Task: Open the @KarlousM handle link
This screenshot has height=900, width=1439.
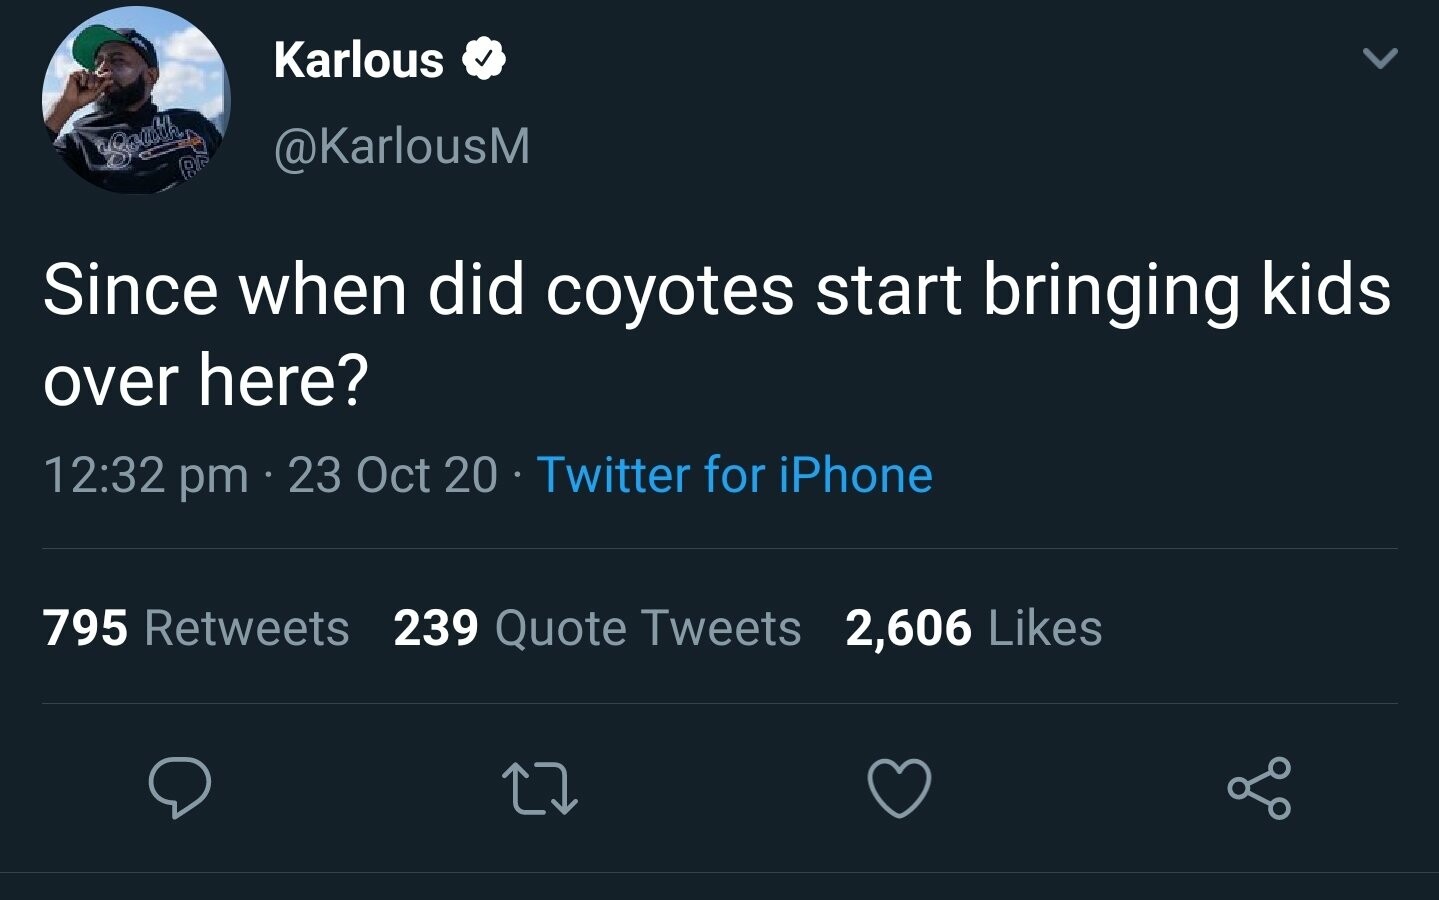Action: [x=401, y=147]
